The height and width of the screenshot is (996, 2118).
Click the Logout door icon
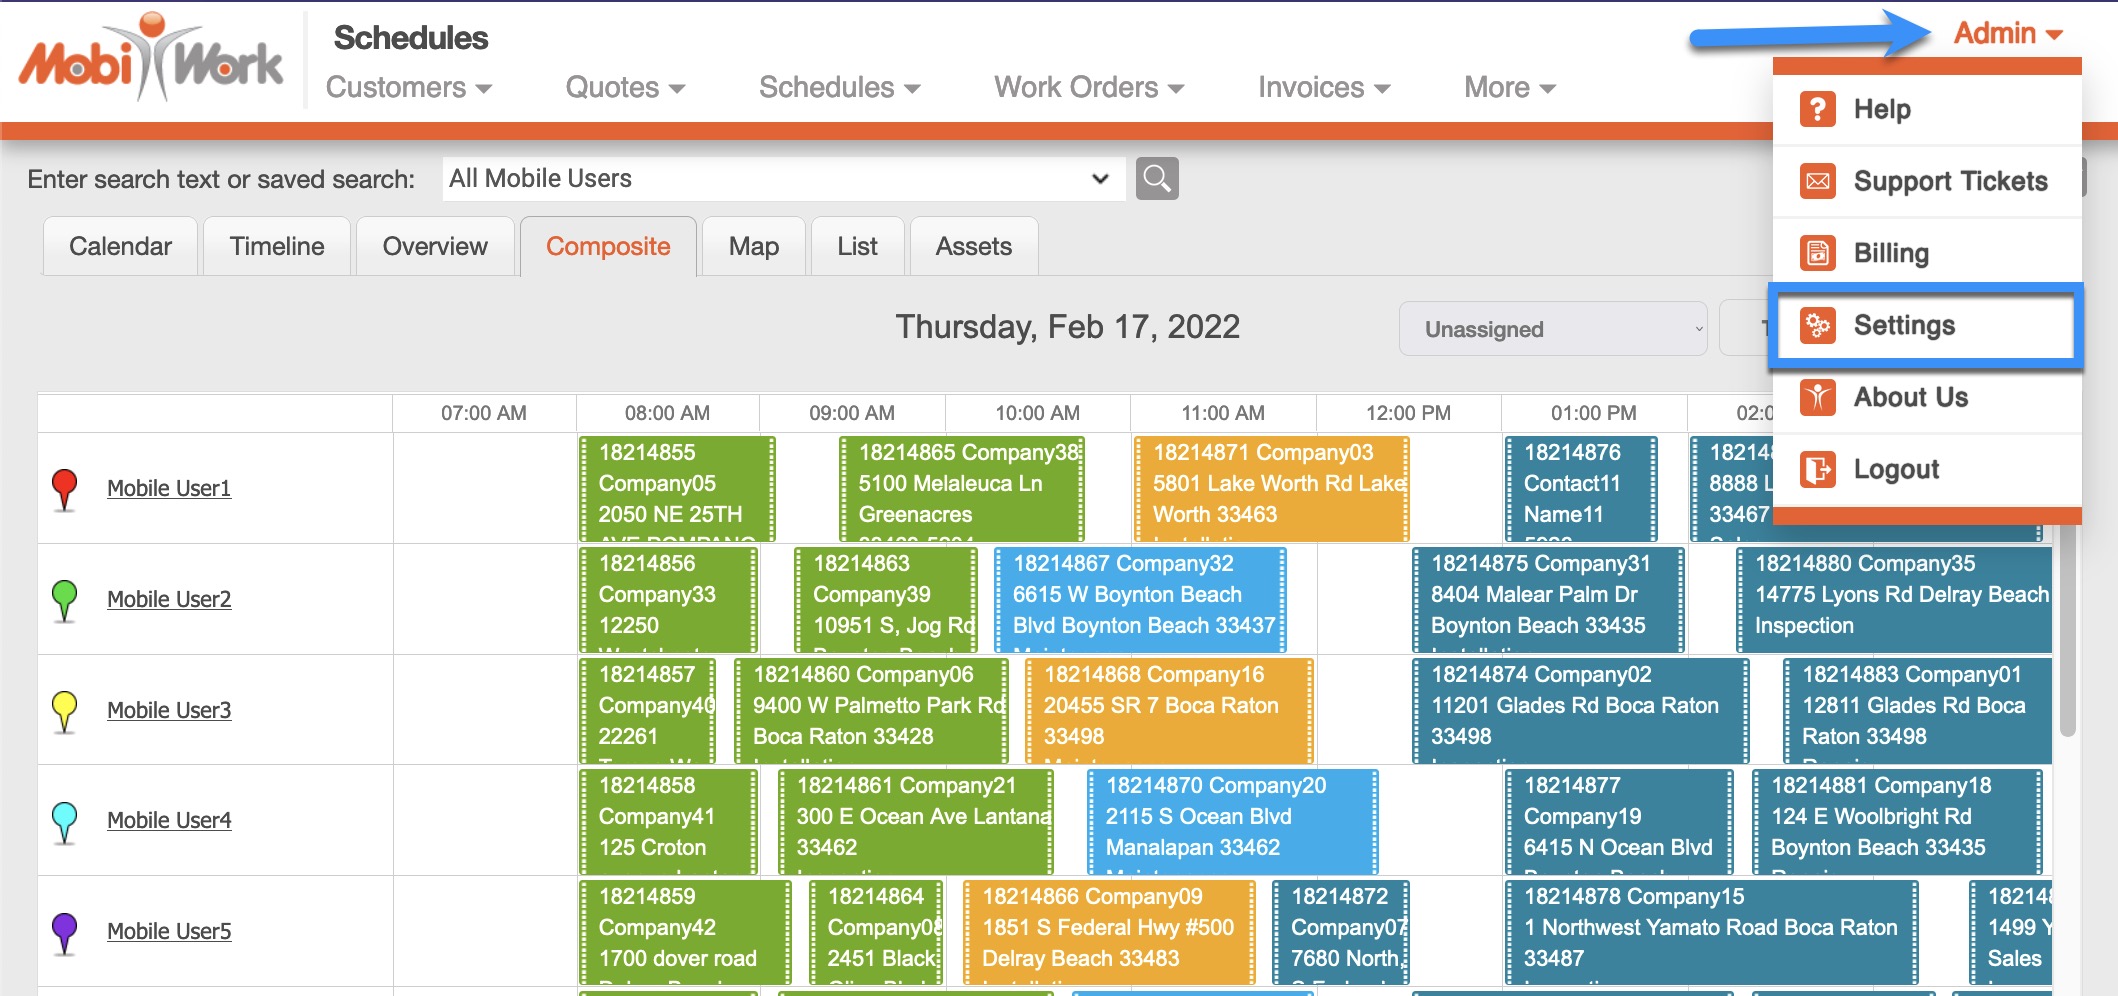click(x=1817, y=469)
